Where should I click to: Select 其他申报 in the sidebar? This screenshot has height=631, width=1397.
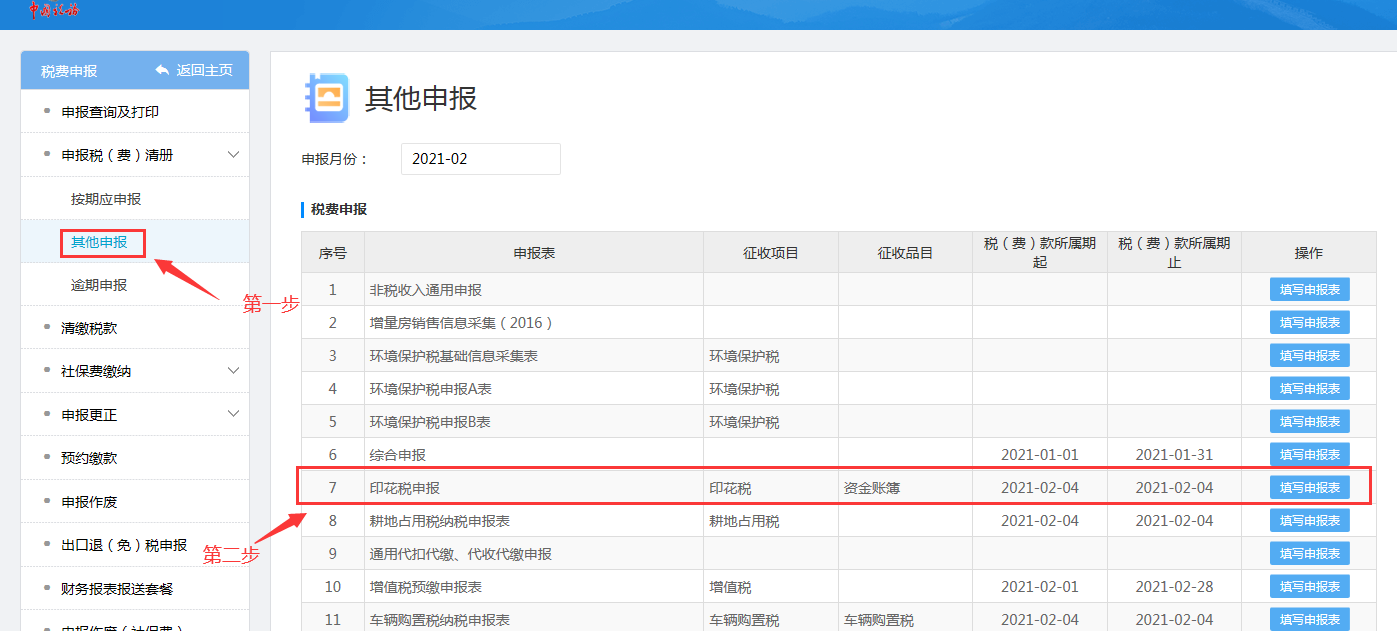tap(99, 242)
